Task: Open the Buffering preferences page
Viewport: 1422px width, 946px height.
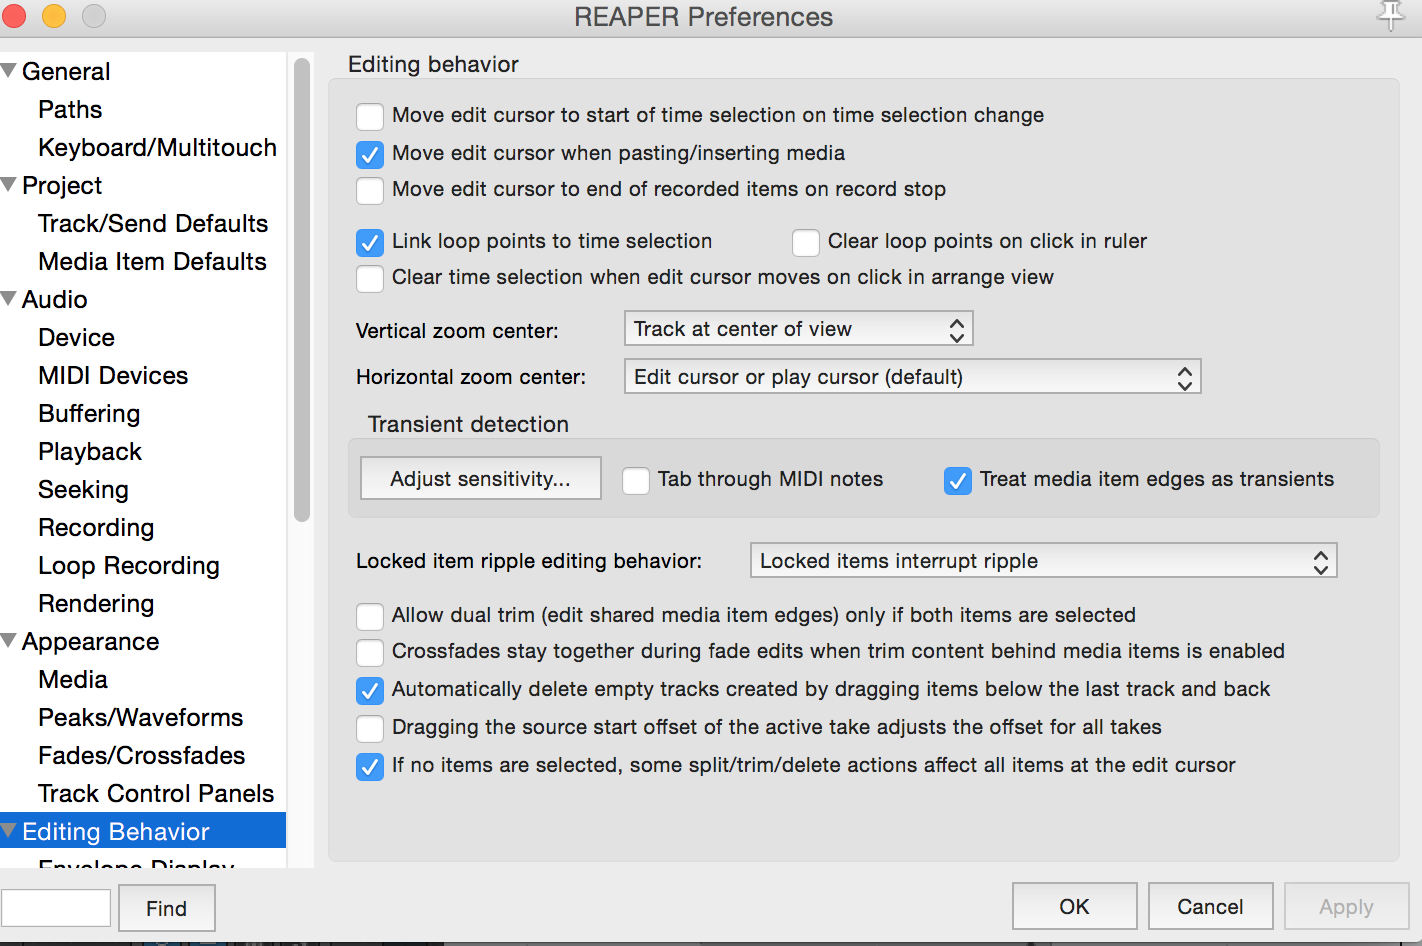Action: tap(89, 414)
